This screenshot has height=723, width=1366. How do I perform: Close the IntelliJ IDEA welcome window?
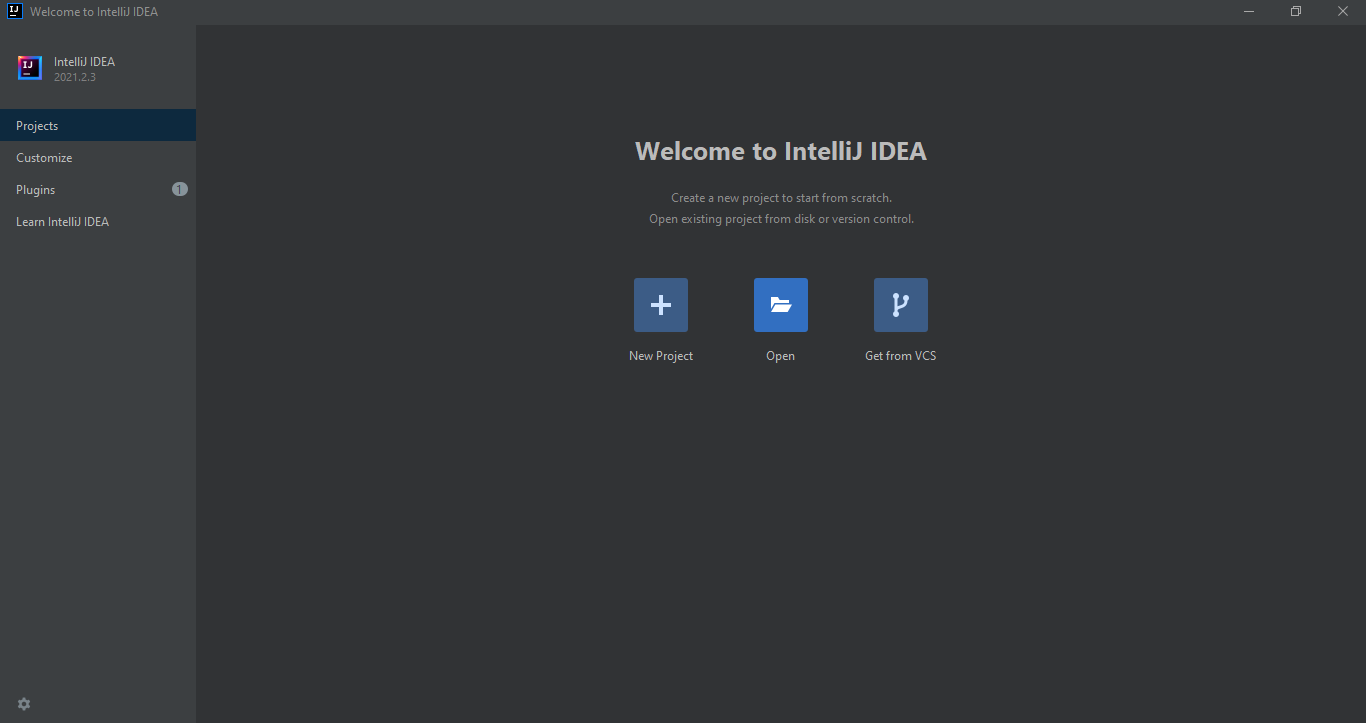(x=1342, y=12)
